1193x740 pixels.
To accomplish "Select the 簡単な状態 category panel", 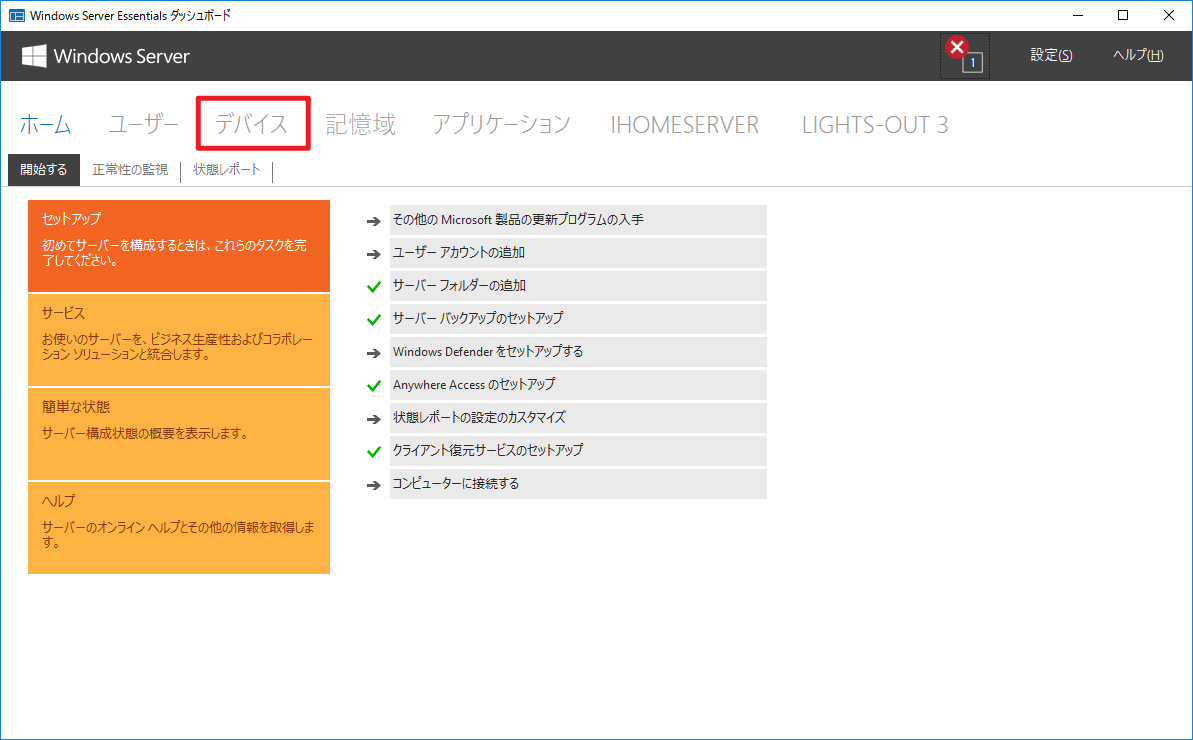I will click(x=179, y=434).
